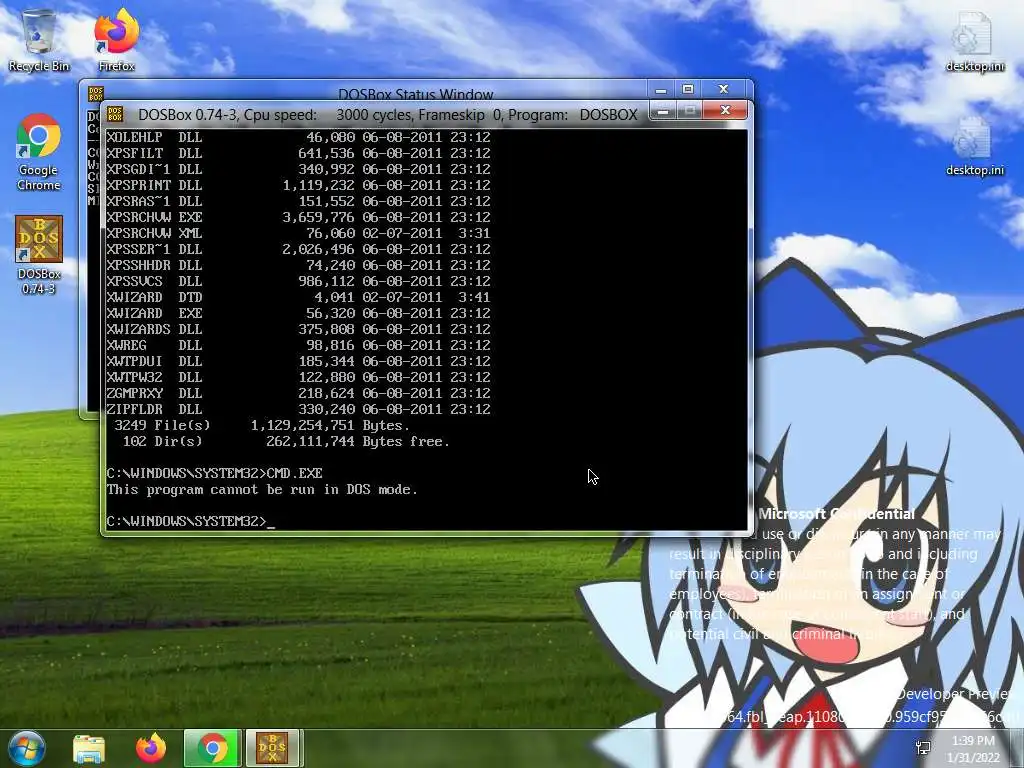
Task: Click the XPSRCHVW EXE file listing row
Action: pos(298,217)
